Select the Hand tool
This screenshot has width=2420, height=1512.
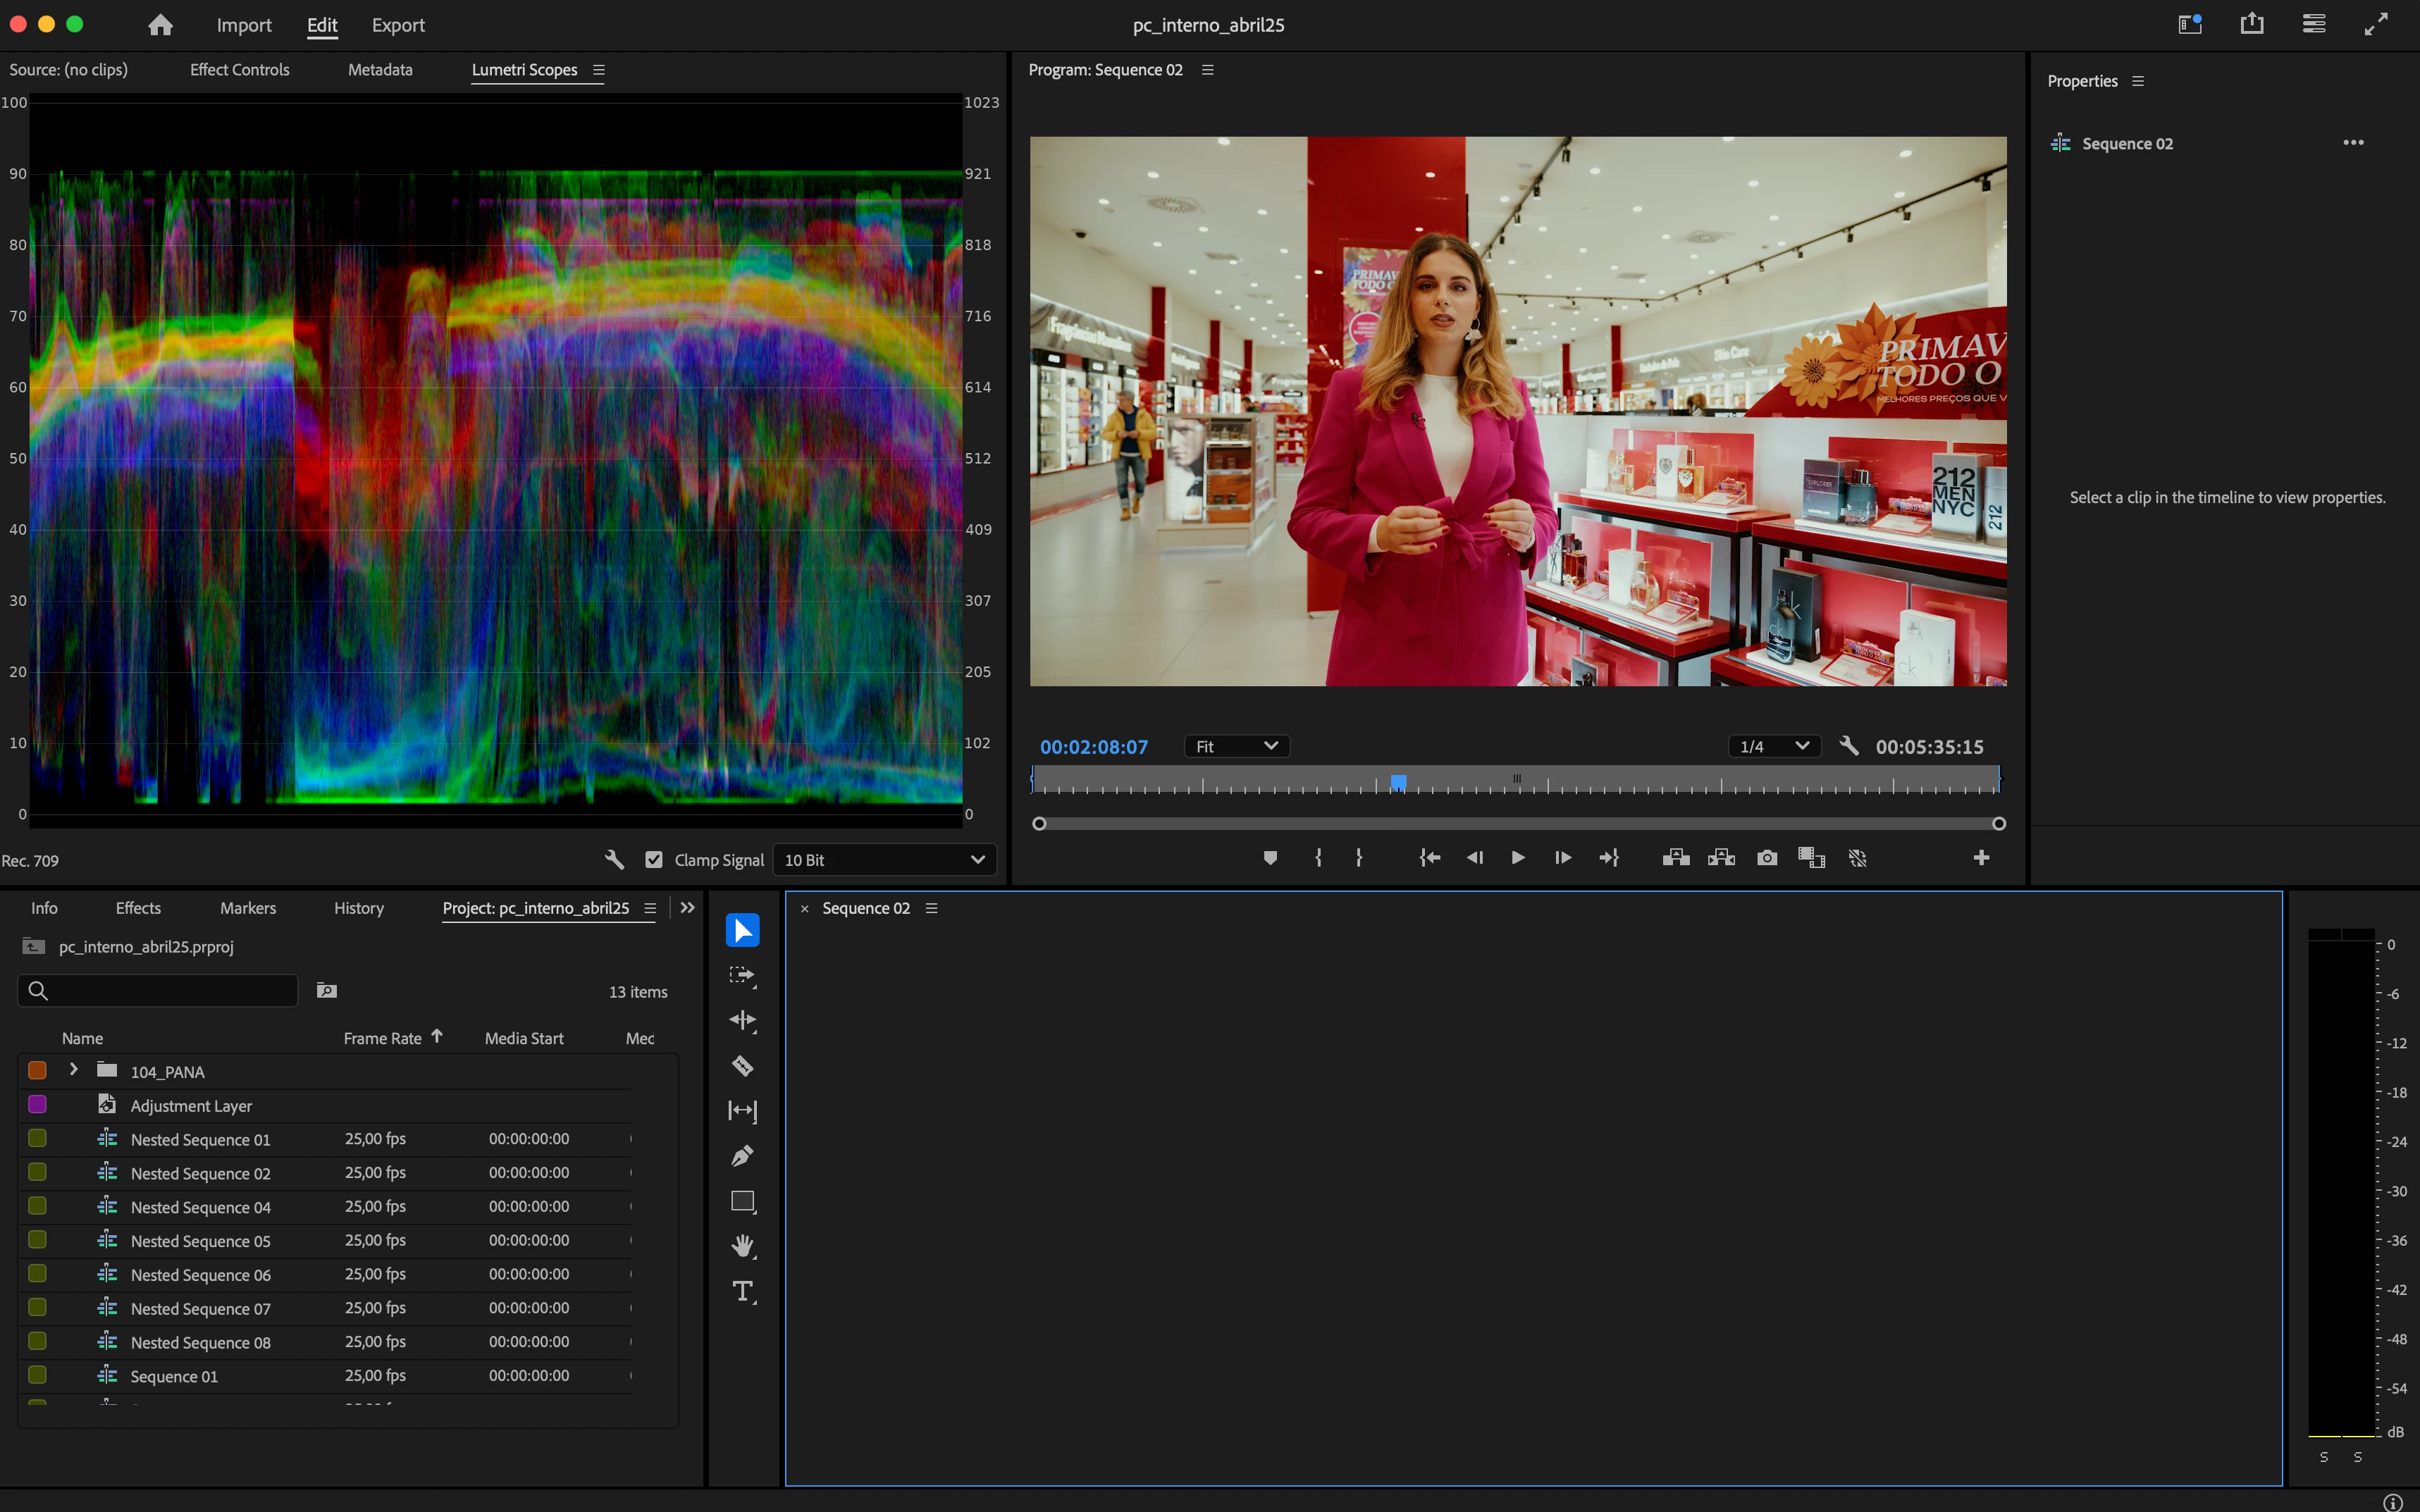(x=742, y=1246)
